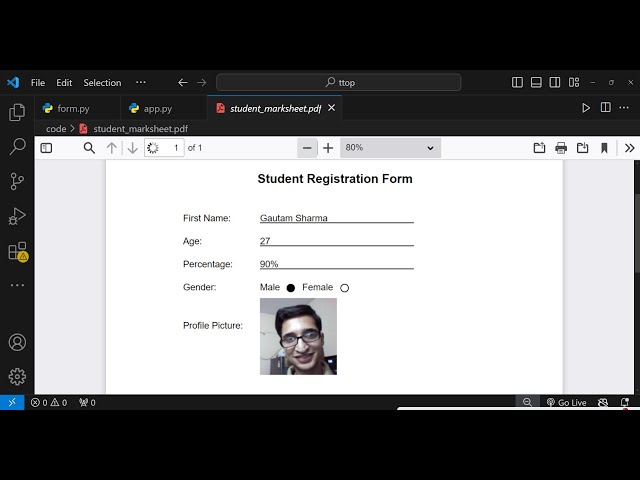Viewport: 640px width, 480px height.
Task: Click the magnifier find icon in PDF toolbar
Action: pos(89,148)
